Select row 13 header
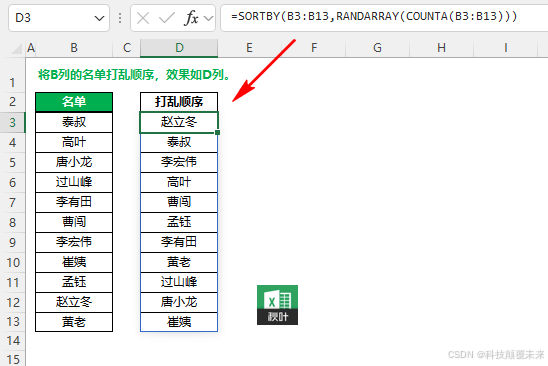Viewport: 548px width, 366px height. pyautogui.click(x=13, y=322)
